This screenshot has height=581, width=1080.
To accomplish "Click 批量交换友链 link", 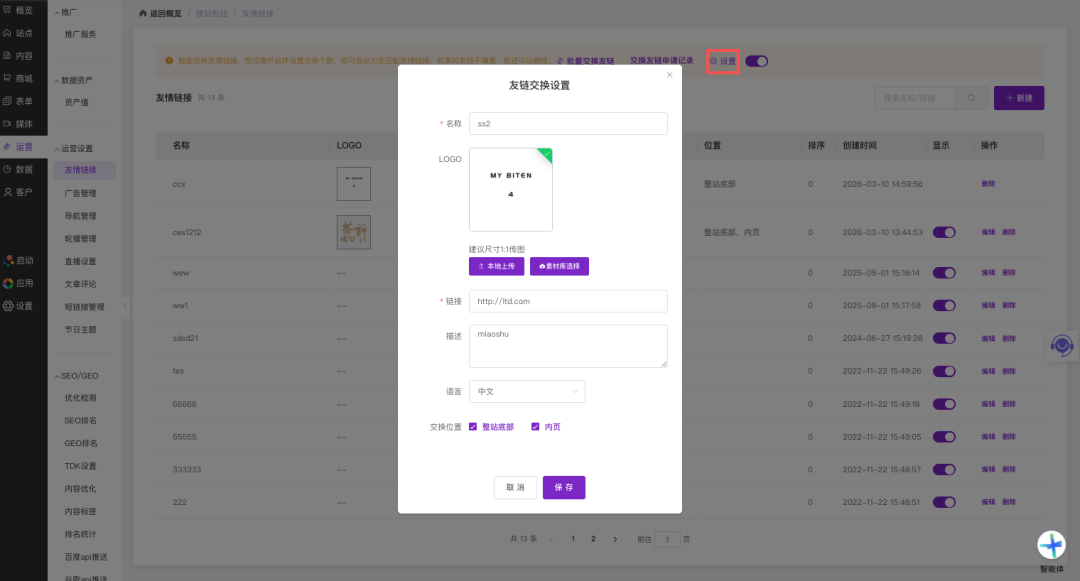I will tap(585, 61).
